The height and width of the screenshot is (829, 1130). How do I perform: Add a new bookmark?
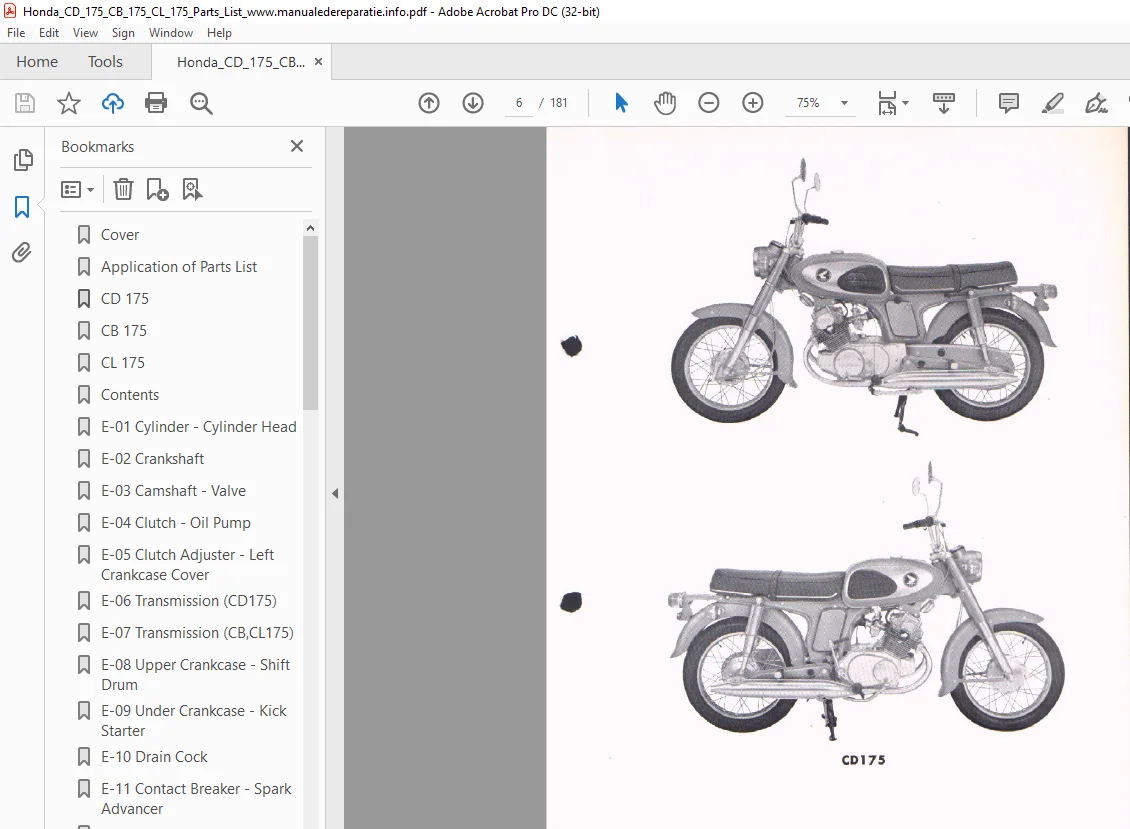[157, 190]
